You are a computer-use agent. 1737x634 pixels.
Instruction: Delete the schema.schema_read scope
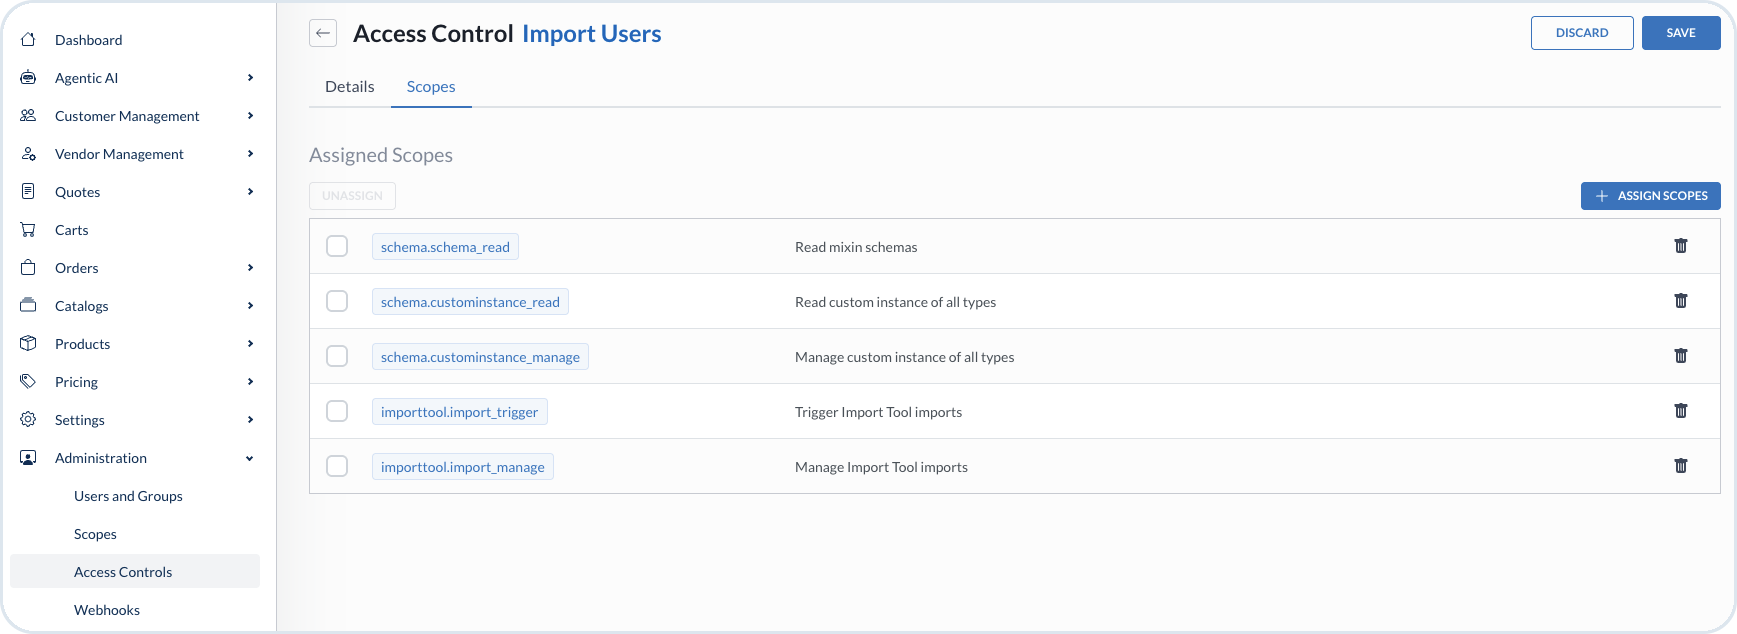(1681, 246)
